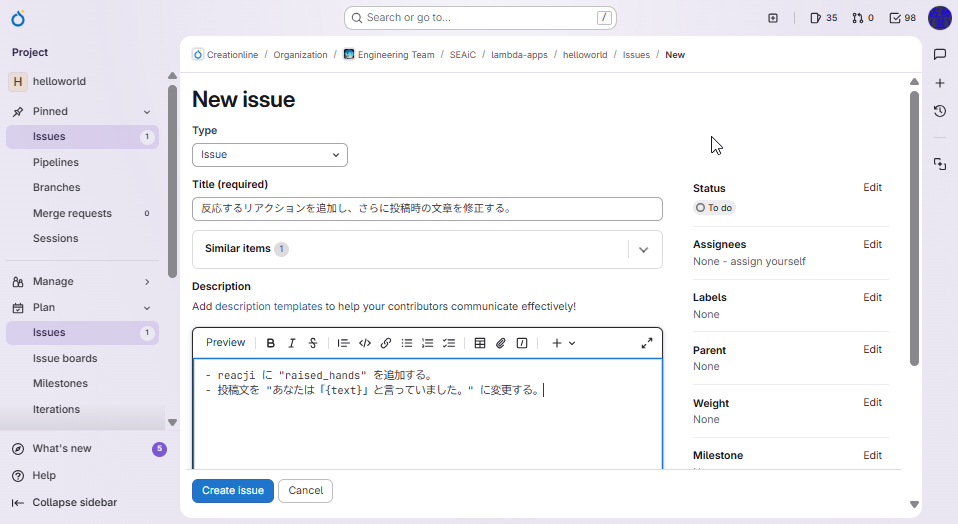958x524 pixels.
Task: Open the to-do list showing 98
Action: (902, 18)
